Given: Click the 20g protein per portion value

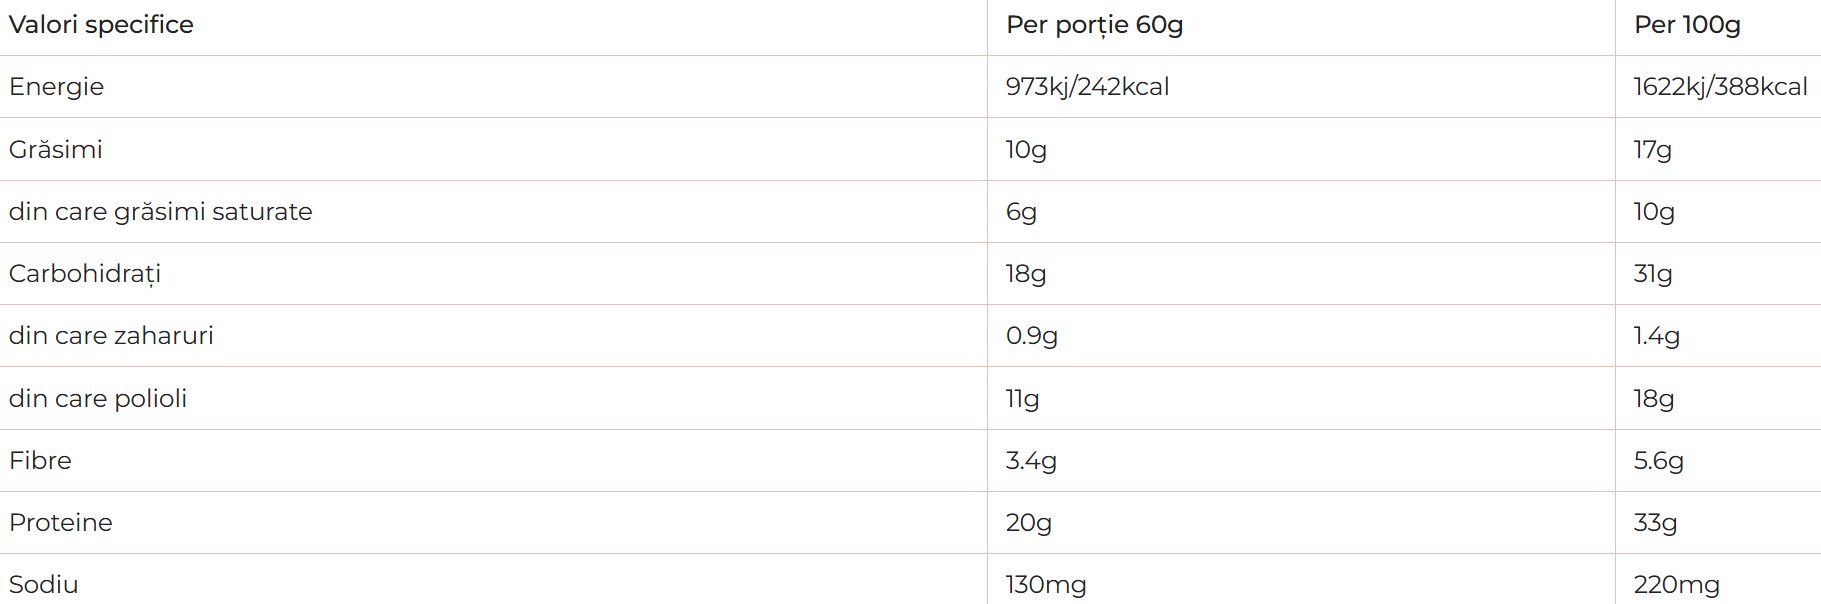Looking at the screenshot, I should (1028, 523).
